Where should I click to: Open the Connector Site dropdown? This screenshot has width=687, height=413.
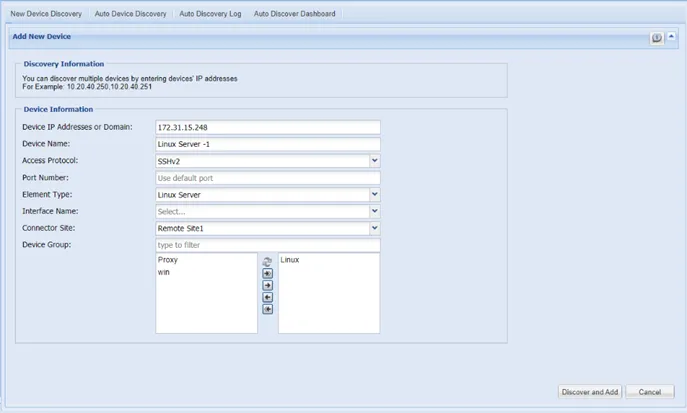pos(375,228)
